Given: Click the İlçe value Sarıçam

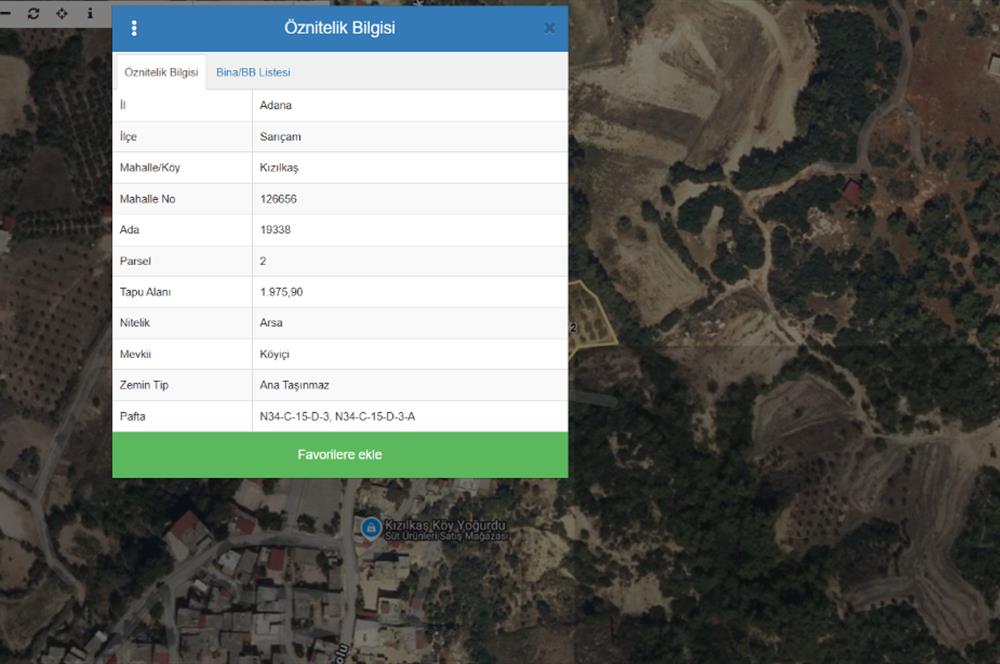Looking at the screenshot, I should [280, 136].
